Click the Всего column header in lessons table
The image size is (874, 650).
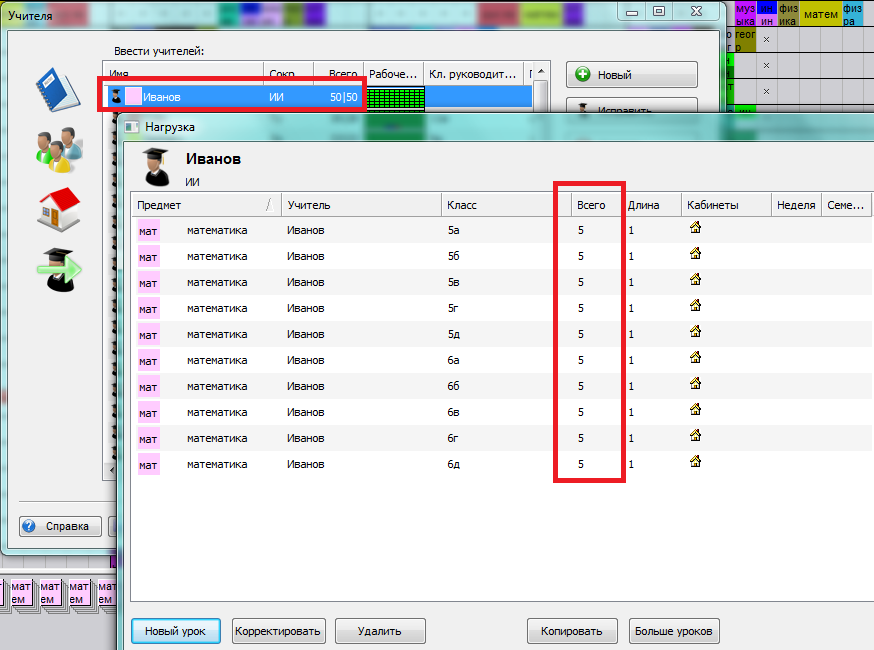590,205
